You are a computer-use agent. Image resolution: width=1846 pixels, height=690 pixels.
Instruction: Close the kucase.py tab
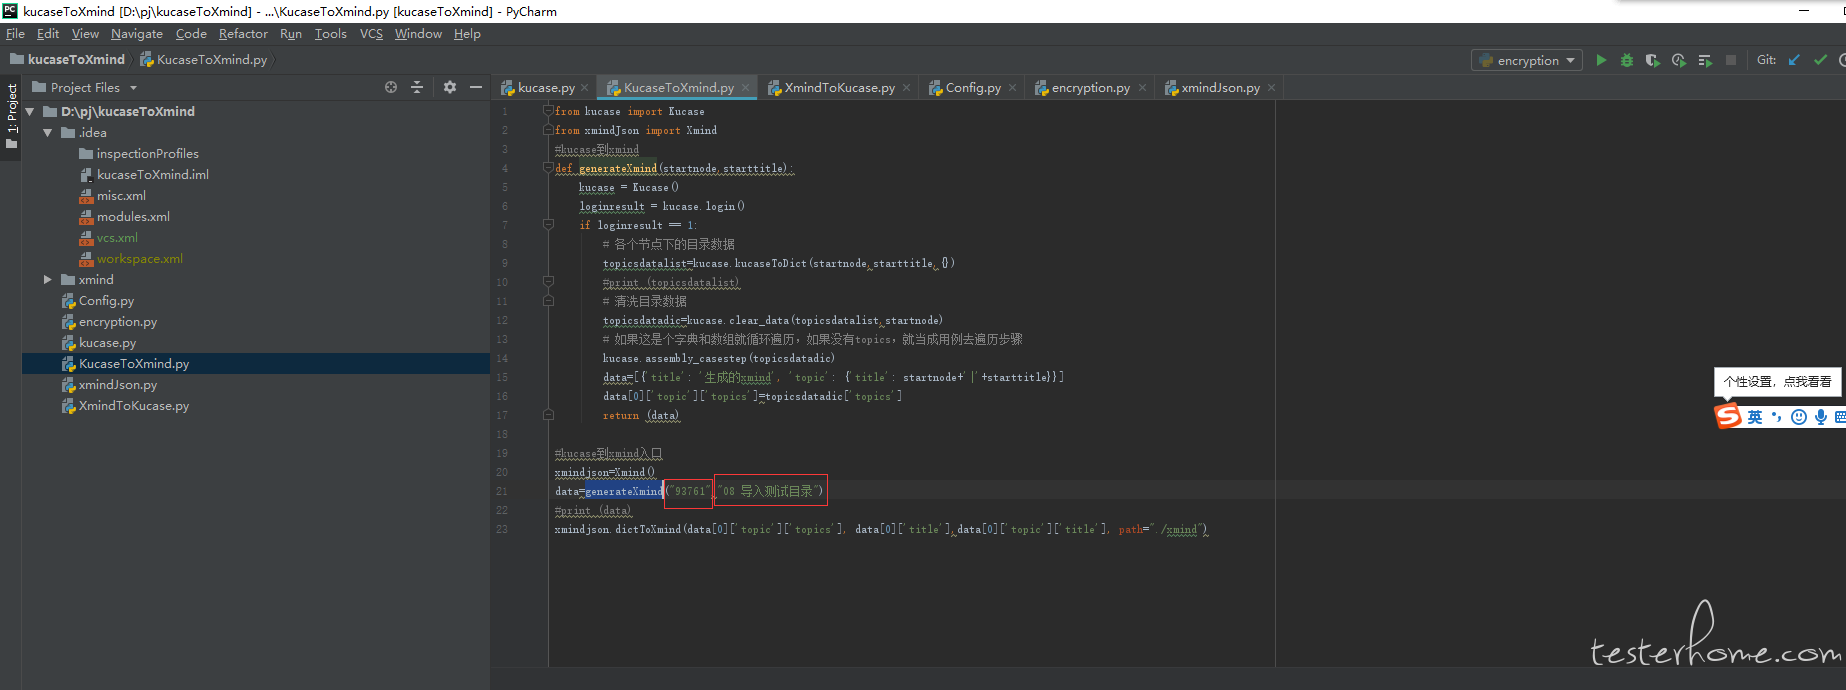586,88
